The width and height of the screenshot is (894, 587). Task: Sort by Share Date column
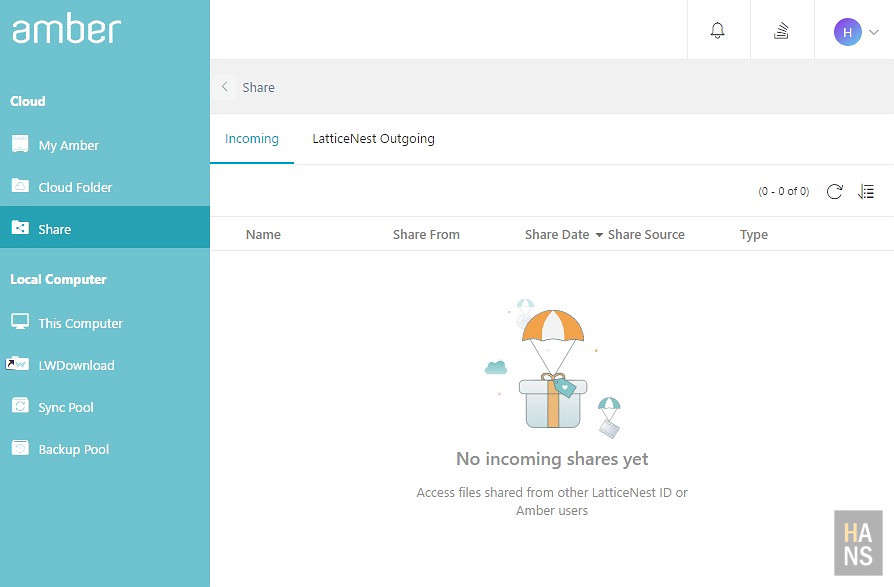(x=557, y=234)
